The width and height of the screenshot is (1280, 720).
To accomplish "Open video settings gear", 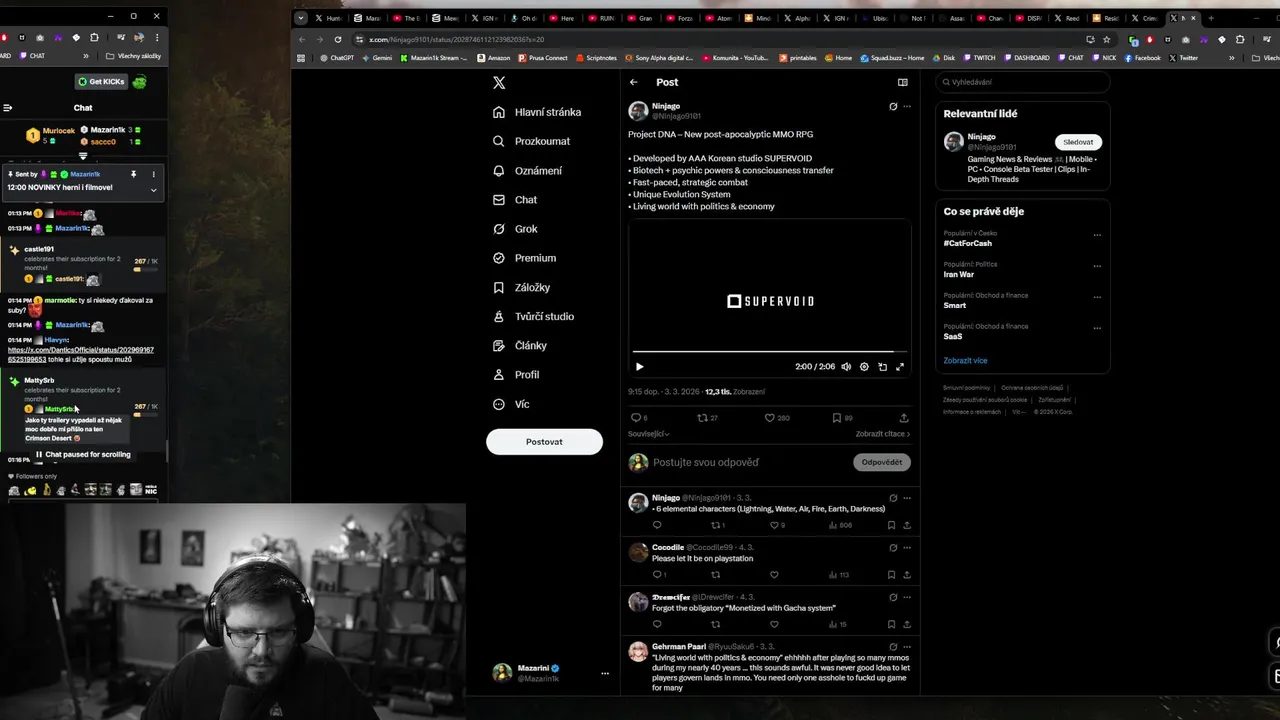I will [864, 367].
